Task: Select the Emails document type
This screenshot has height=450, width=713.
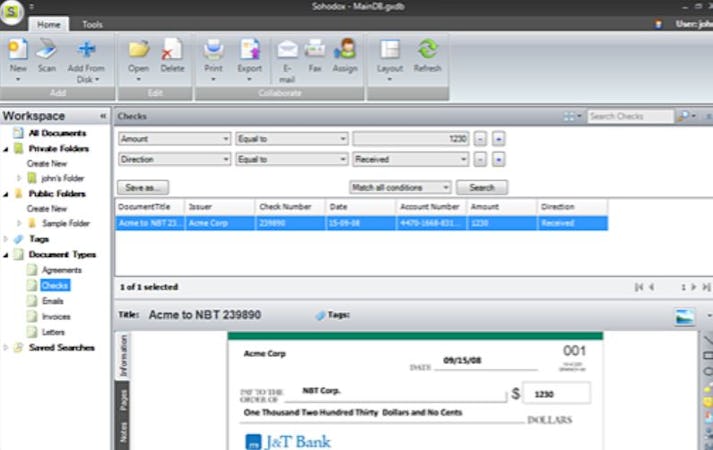Action: [53, 301]
